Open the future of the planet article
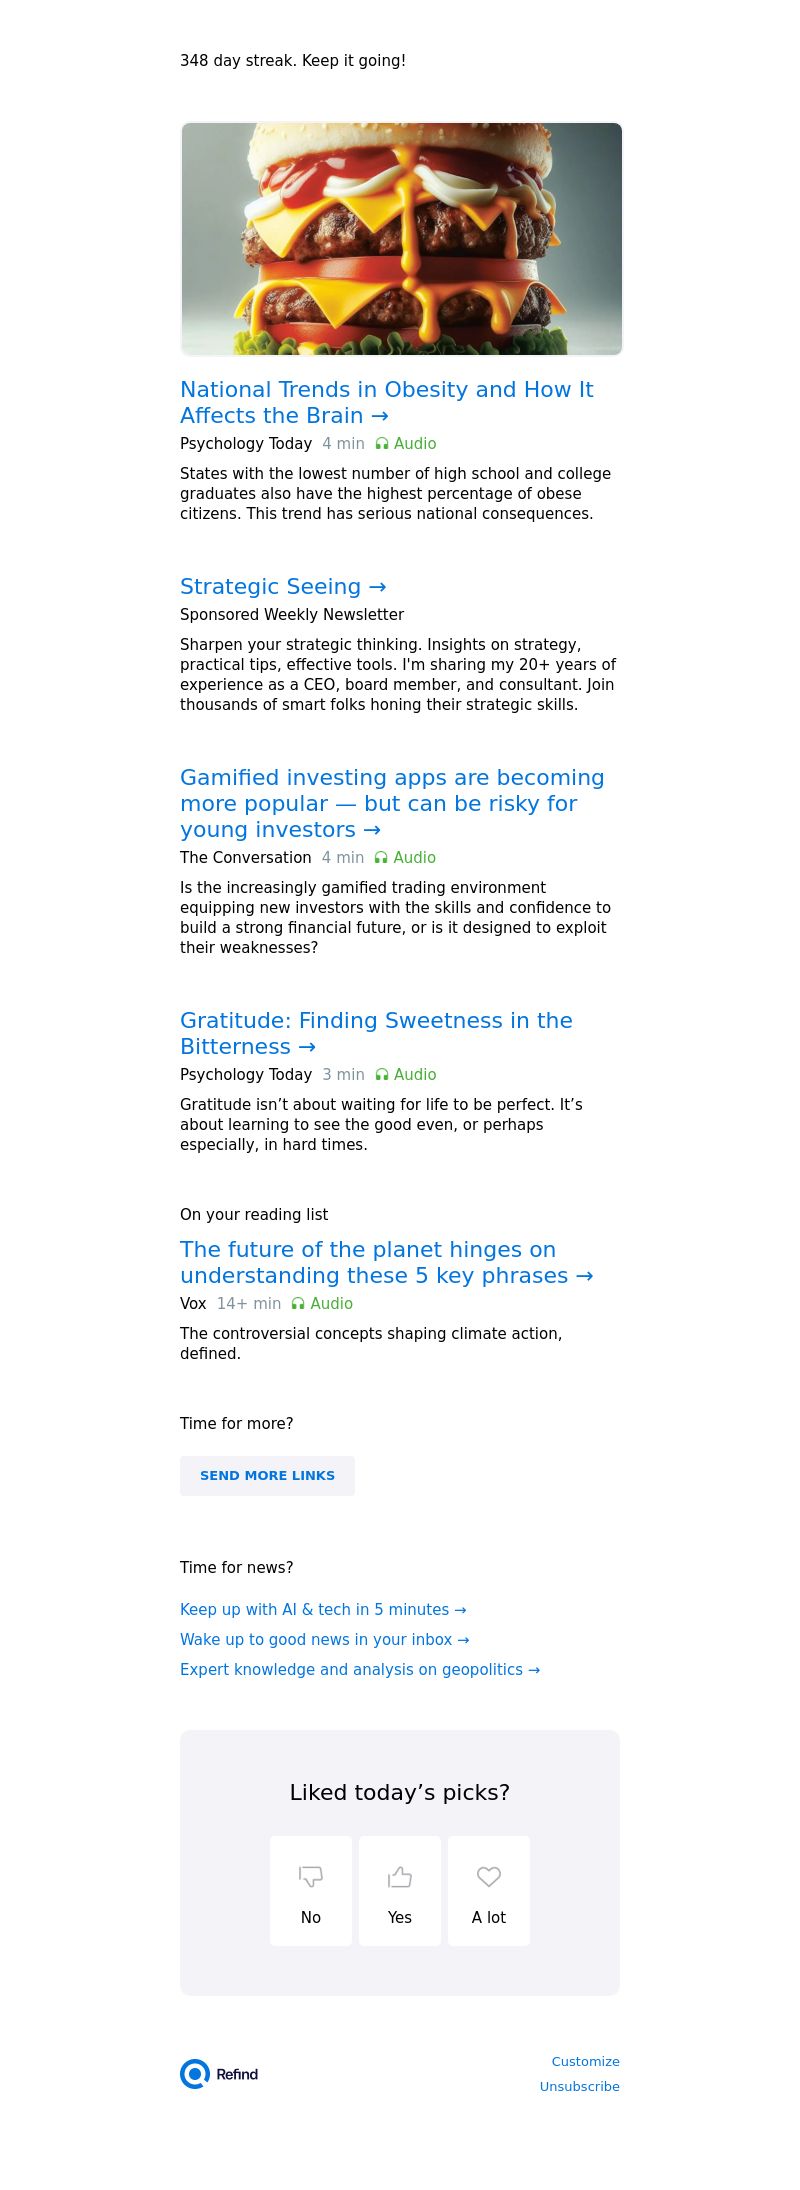 tap(387, 1262)
